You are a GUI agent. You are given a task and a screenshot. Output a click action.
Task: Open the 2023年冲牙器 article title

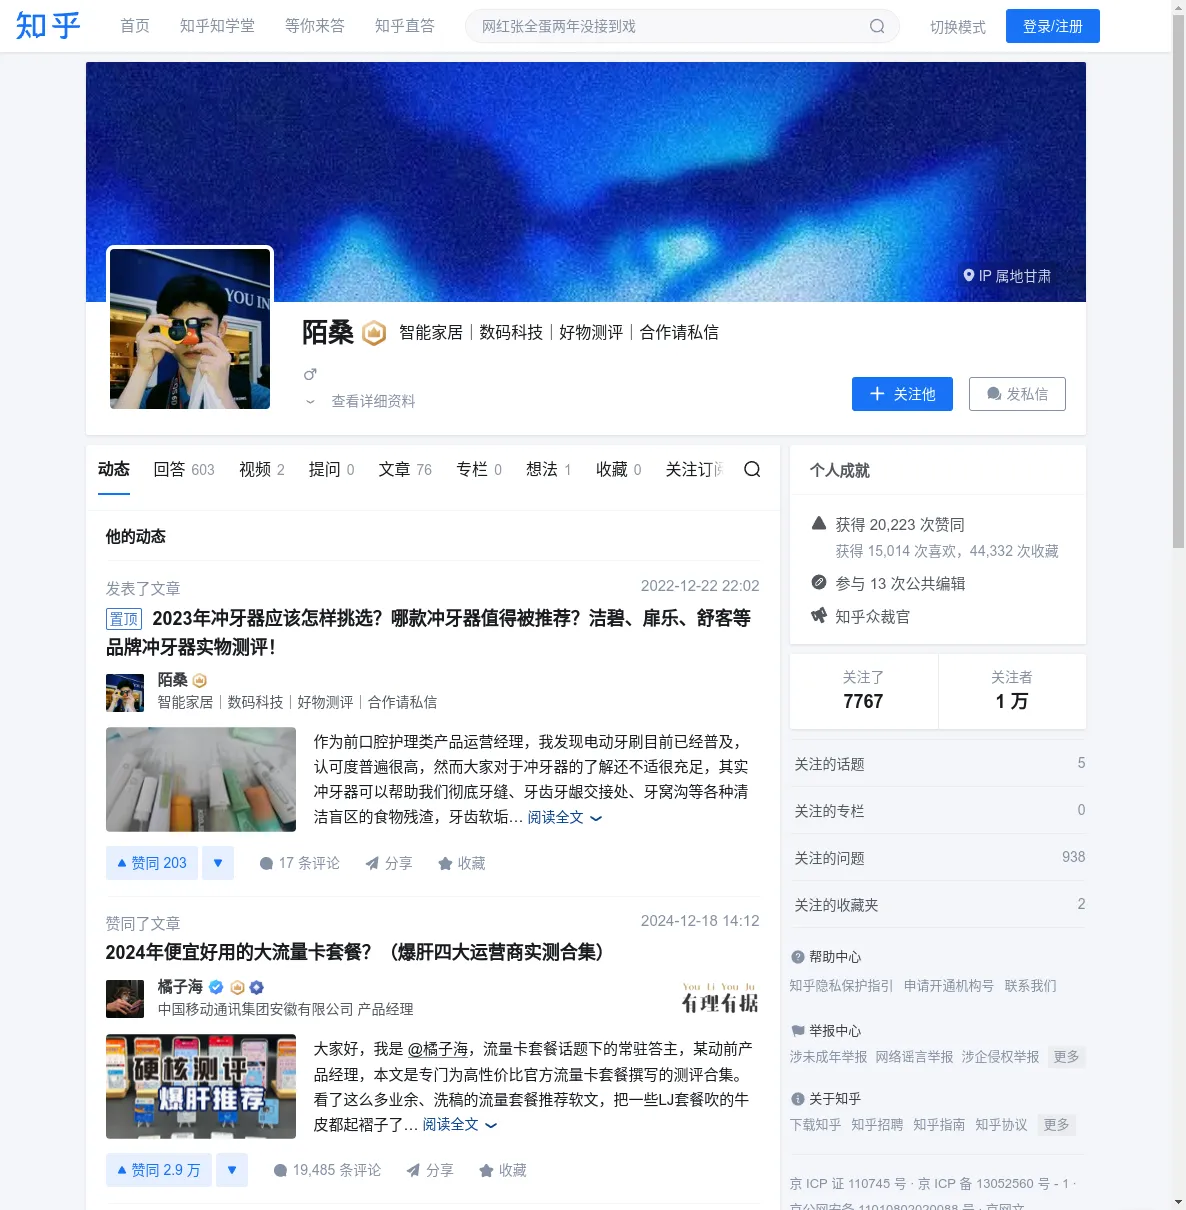428,633
